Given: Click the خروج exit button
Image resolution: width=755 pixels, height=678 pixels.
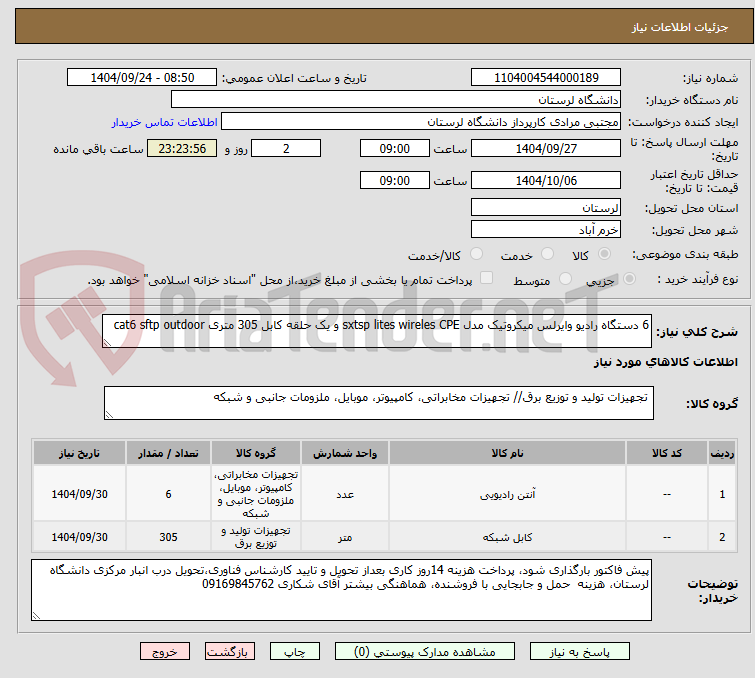Looking at the screenshot, I should point(165,652).
